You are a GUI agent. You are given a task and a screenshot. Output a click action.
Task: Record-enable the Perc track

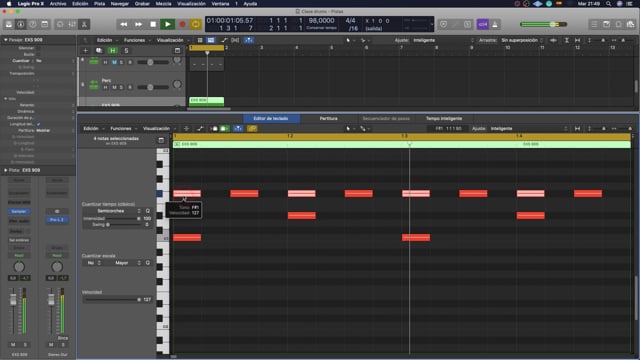tap(130, 87)
